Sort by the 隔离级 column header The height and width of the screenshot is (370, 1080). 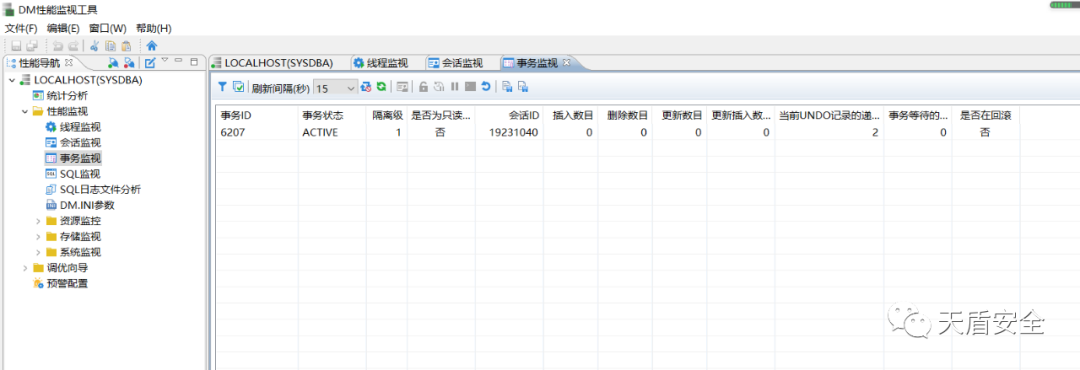[387, 115]
